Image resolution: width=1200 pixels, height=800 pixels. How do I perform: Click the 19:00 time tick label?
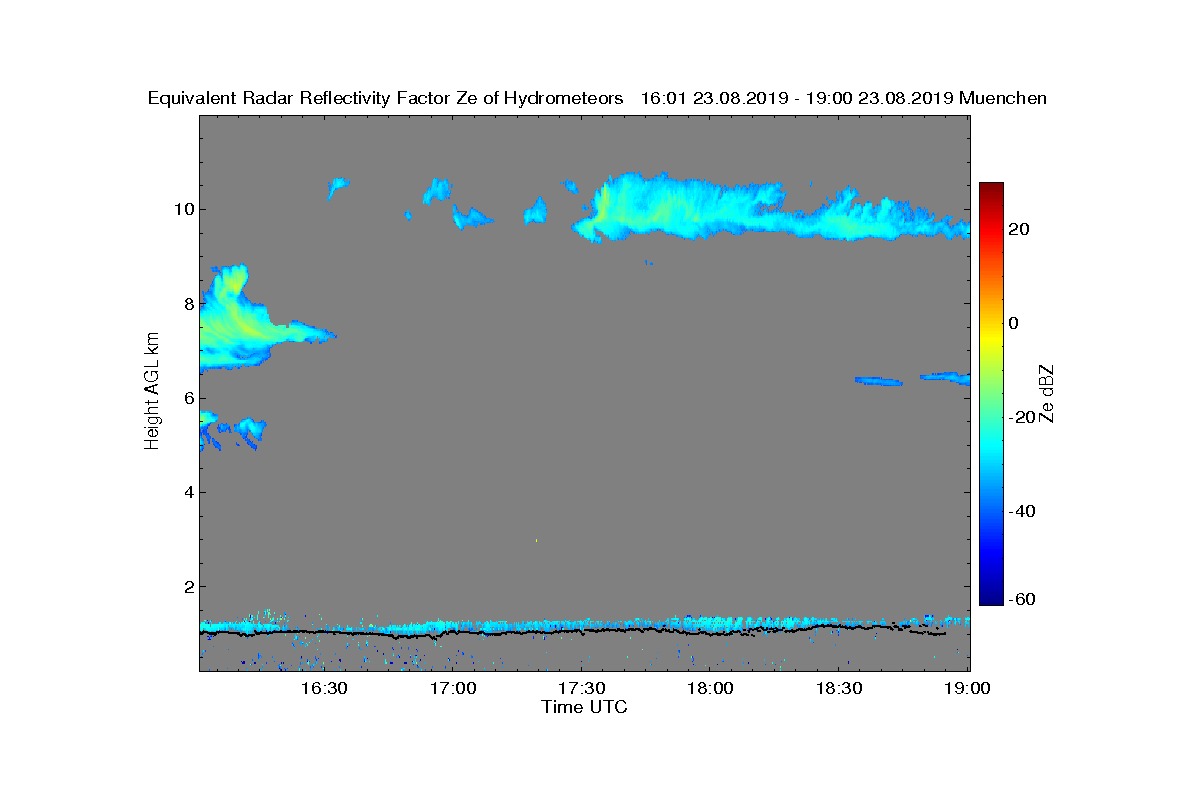coord(968,689)
